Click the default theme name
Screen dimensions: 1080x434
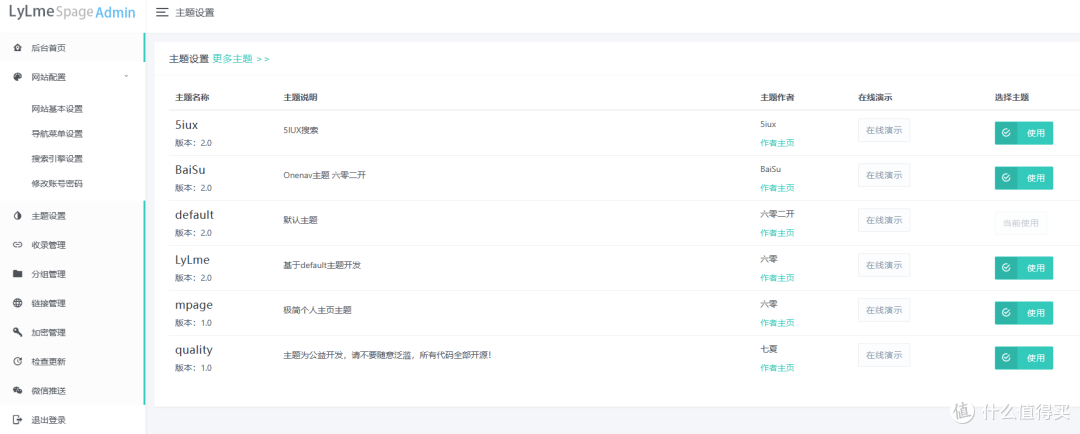[x=195, y=215]
